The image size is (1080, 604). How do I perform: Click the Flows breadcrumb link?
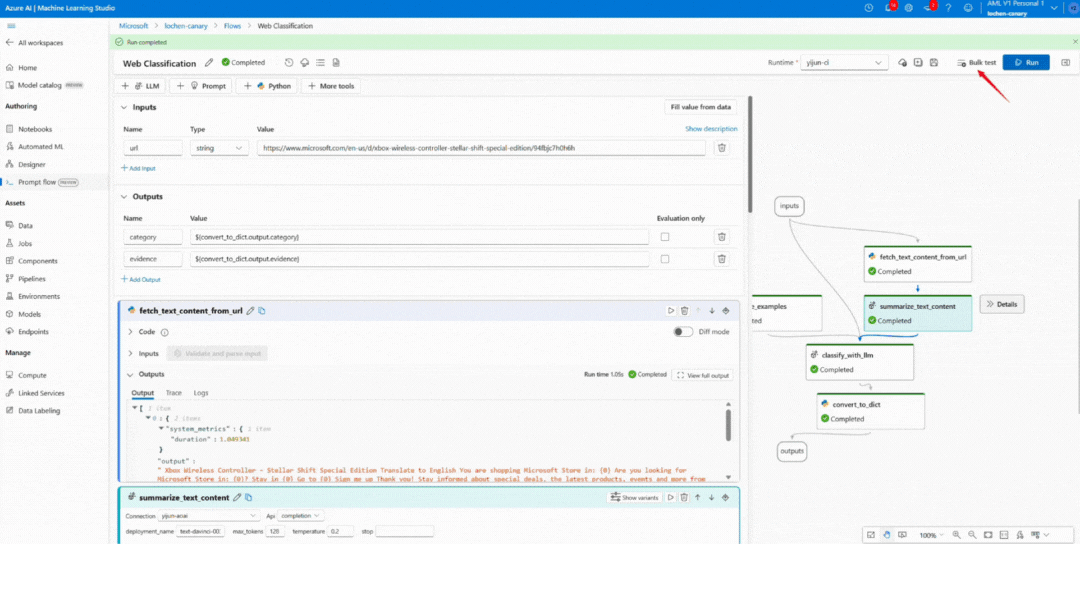point(232,26)
